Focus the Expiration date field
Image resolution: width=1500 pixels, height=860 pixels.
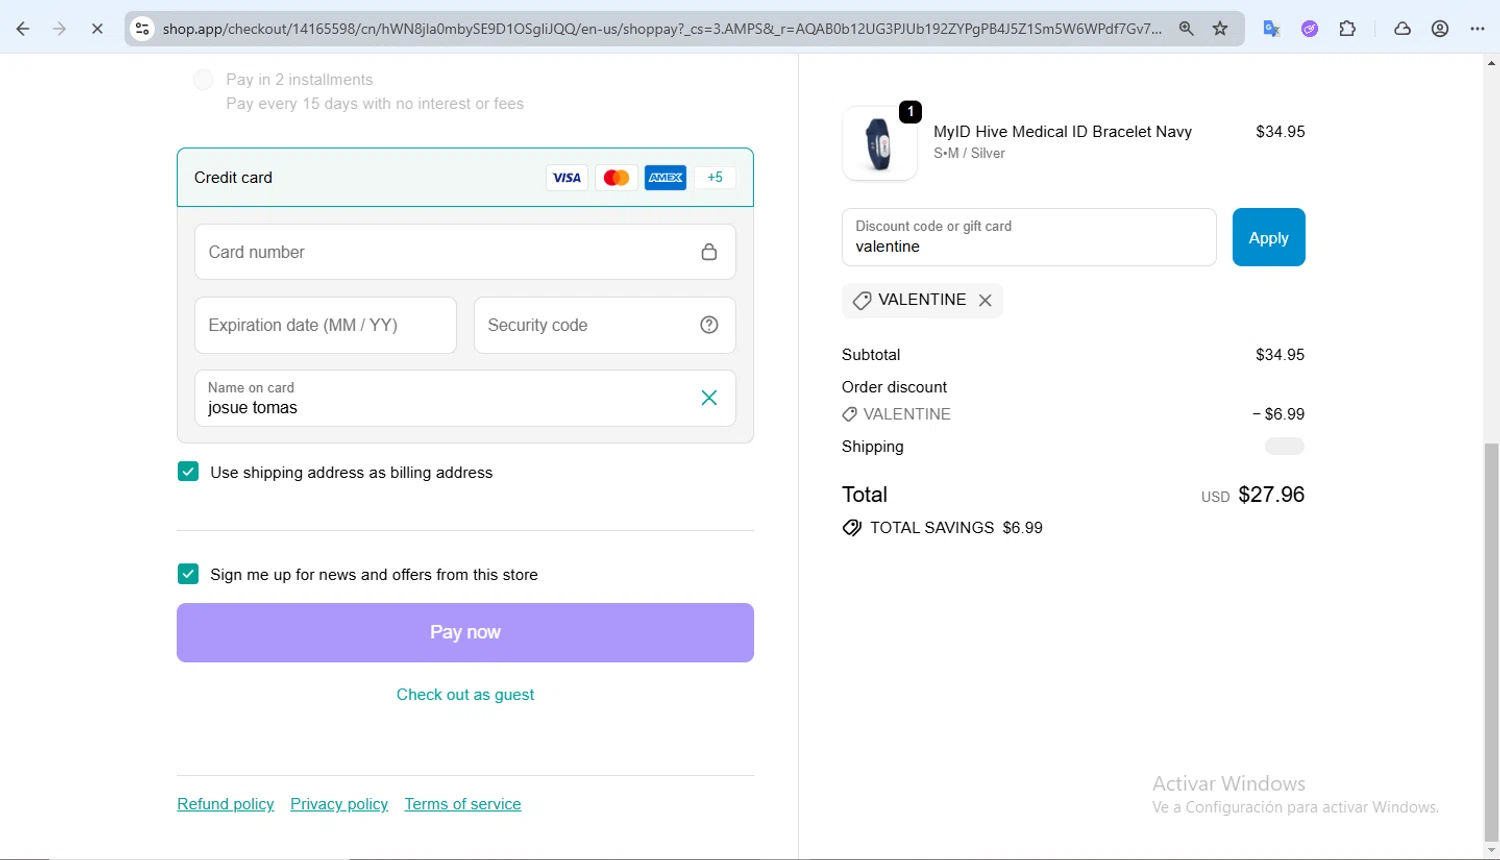point(326,325)
